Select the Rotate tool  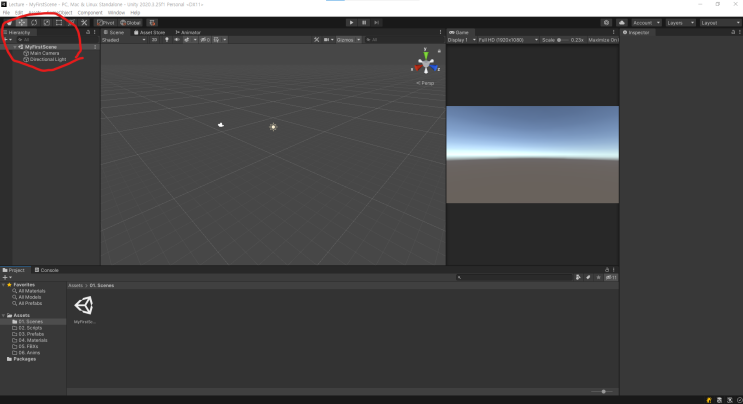[x=34, y=23]
